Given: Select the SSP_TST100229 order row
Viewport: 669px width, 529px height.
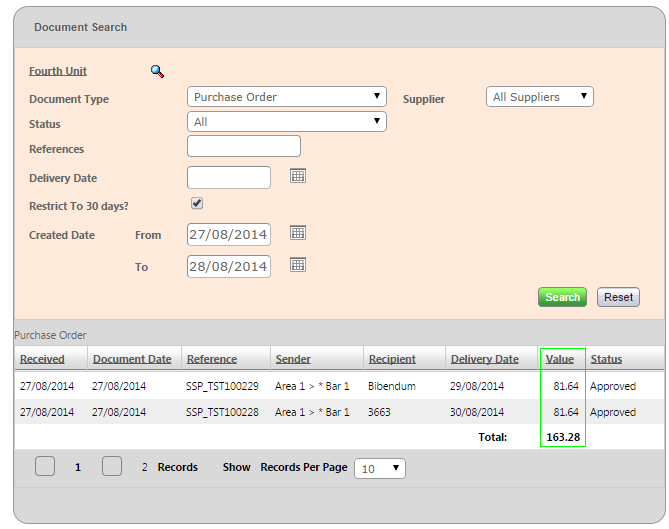Looking at the screenshot, I should click(x=222, y=386).
